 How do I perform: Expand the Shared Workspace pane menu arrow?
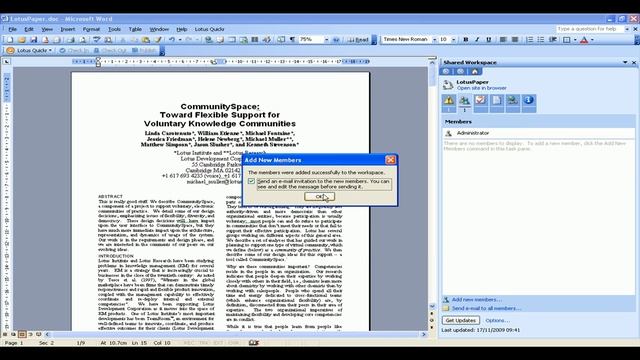click(x=625, y=62)
